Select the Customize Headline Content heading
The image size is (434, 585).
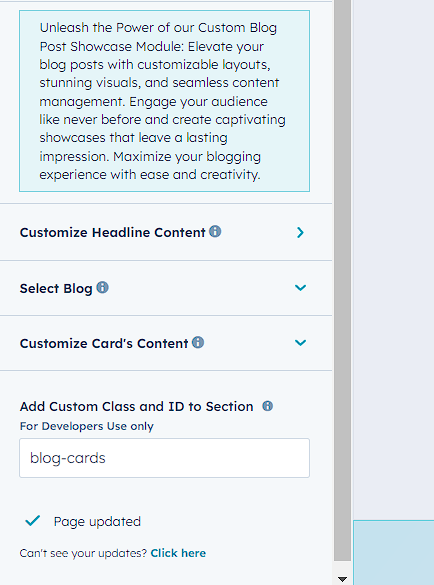coord(112,232)
